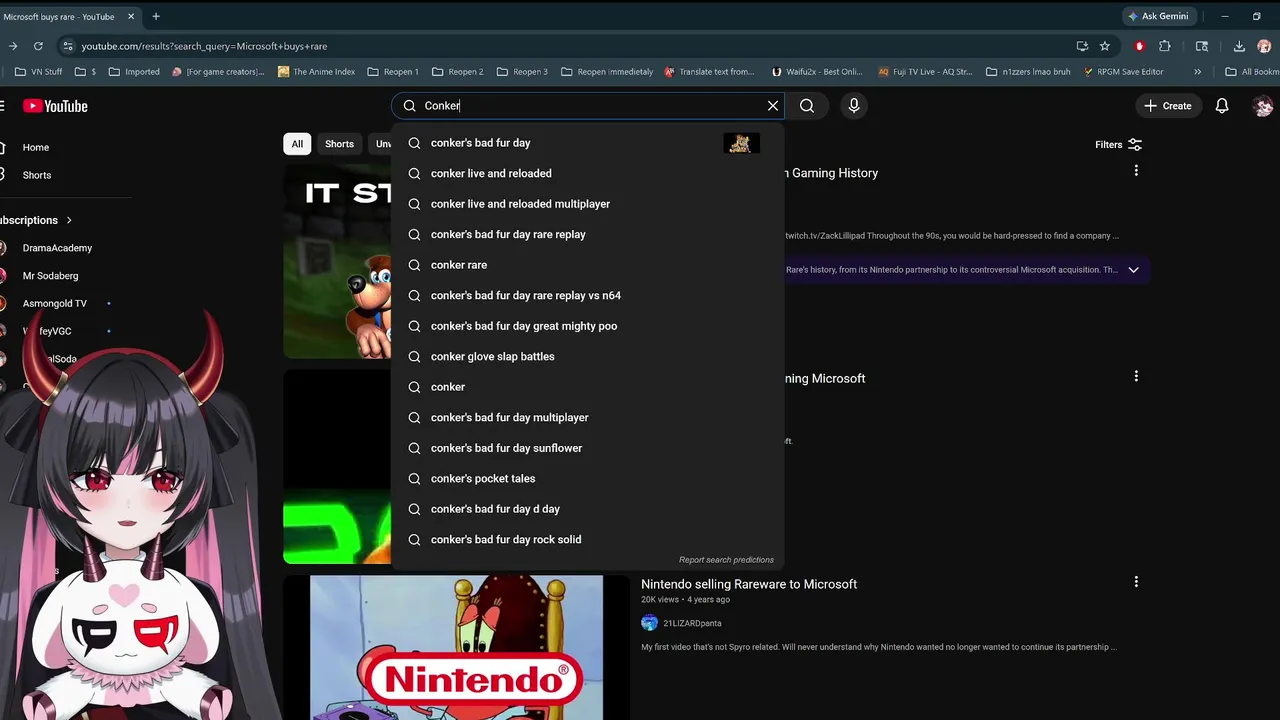Open RPGM Save Editor bookmark
This screenshot has height=720, width=1280.
pyautogui.click(x=1124, y=72)
